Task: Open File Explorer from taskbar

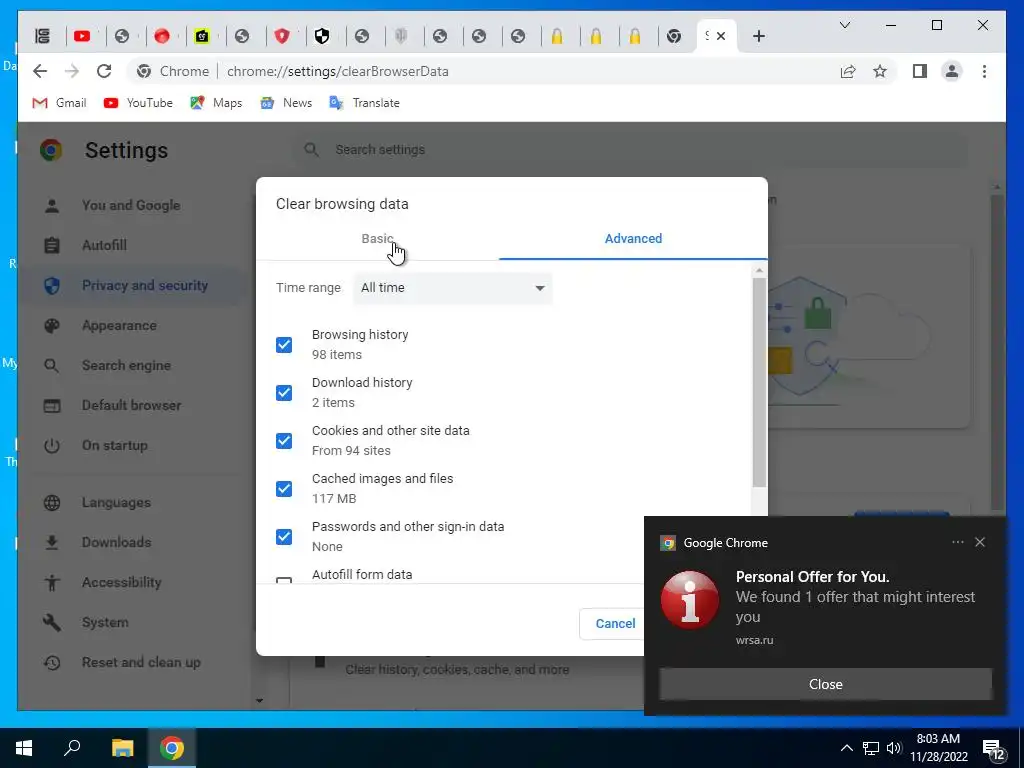Action: [x=122, y=748]
